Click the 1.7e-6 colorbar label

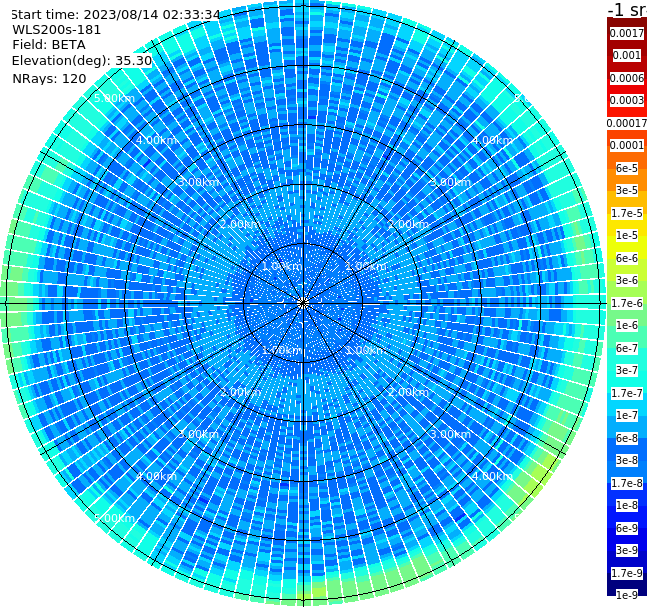pos(627,303)
